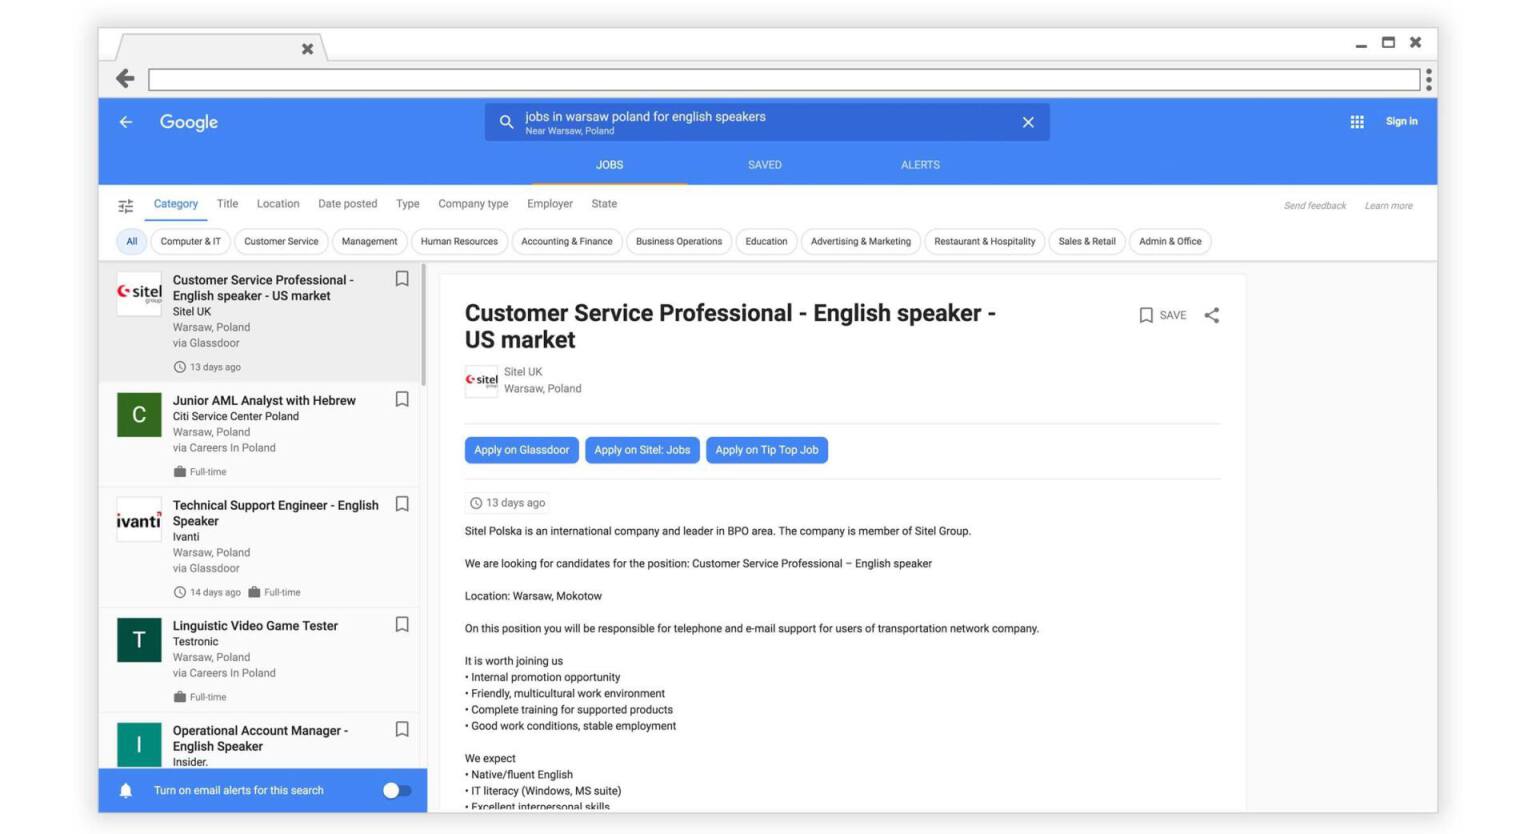1536x834 pixels.
Task: Click Send feedback link
Action: (x=1315, y=206)
